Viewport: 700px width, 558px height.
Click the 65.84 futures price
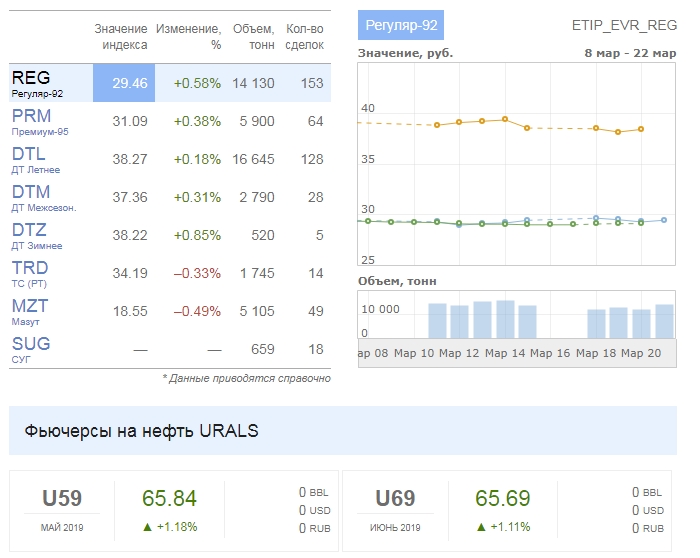pos(169,499)
